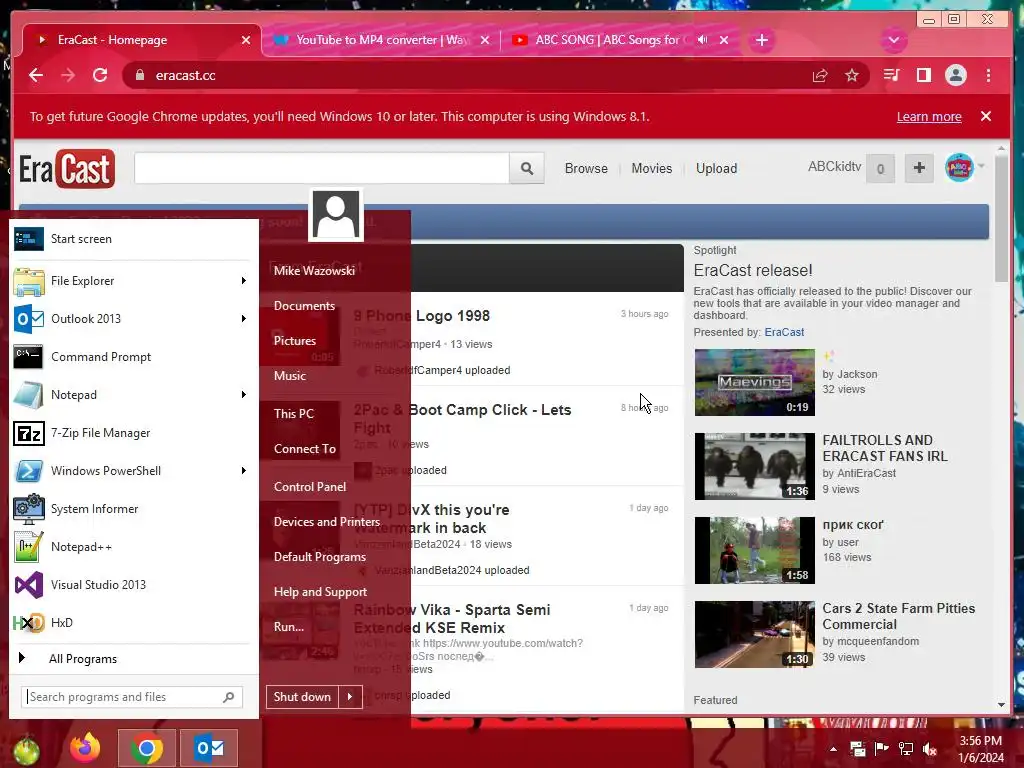The image size is (1024, 768).
Task: Open Chrome profile avatar icon
Action: [955, 75]
